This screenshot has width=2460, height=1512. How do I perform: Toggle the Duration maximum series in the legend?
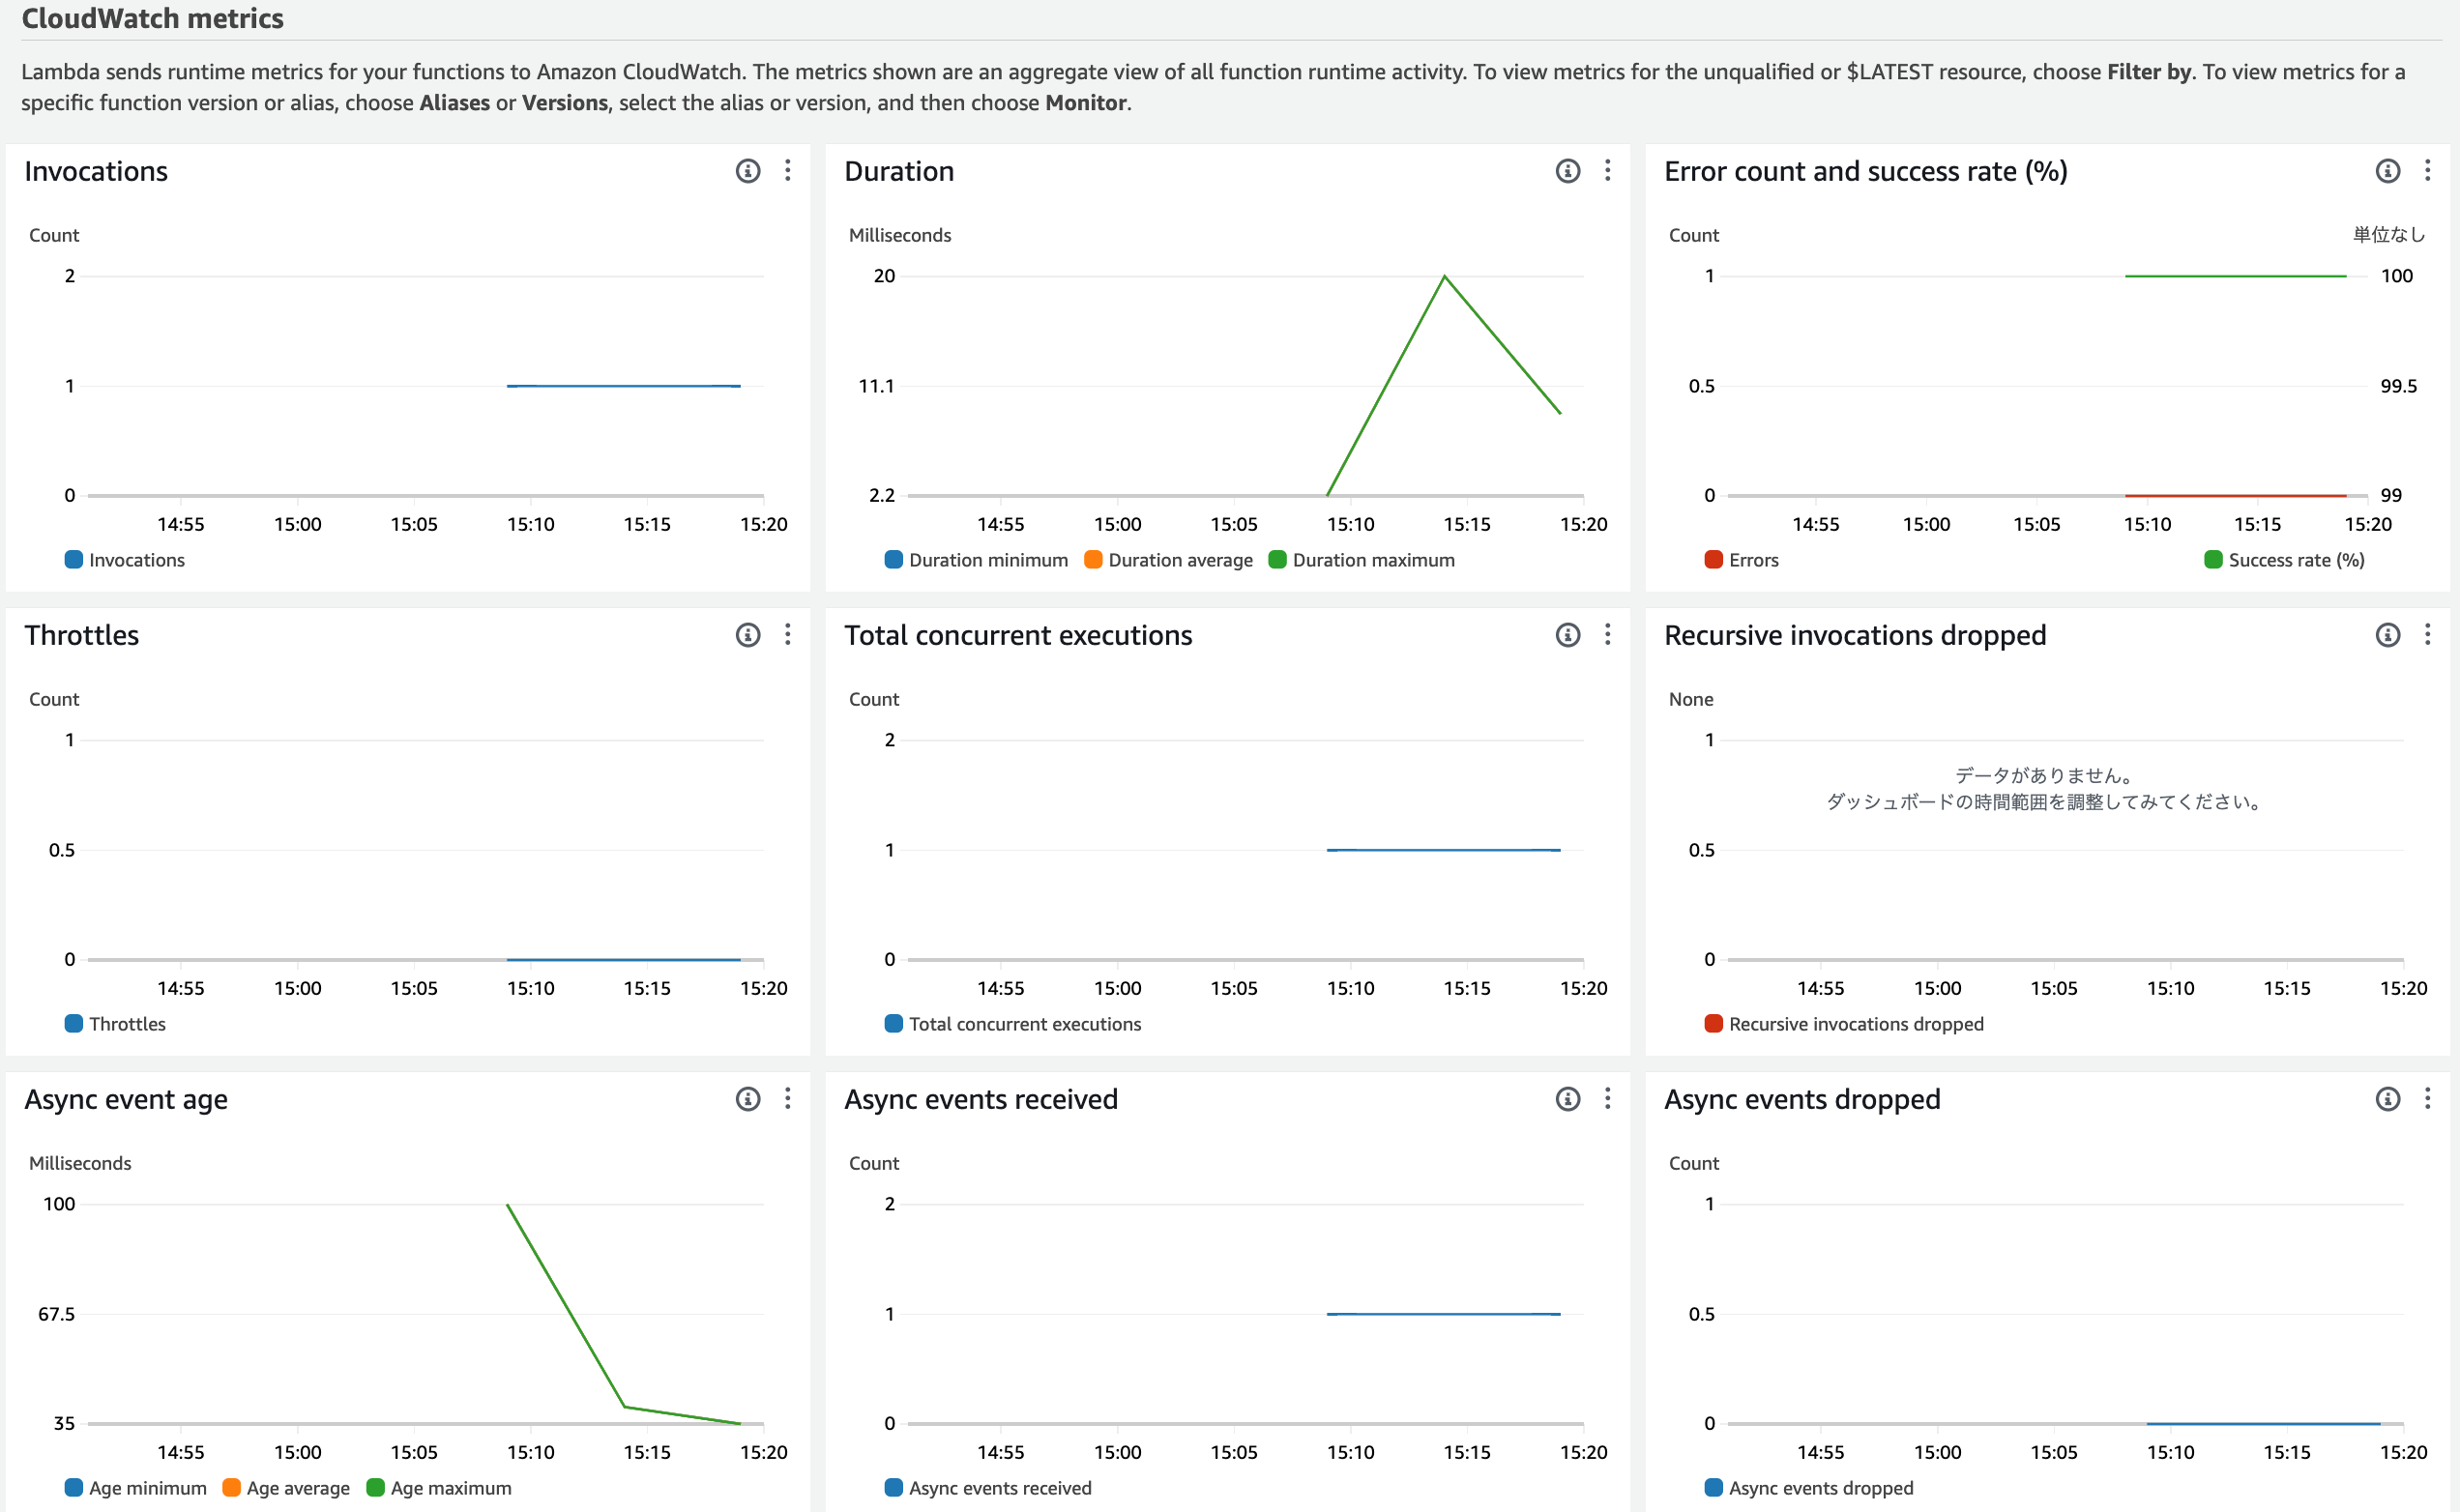(x=1363, y=560)
